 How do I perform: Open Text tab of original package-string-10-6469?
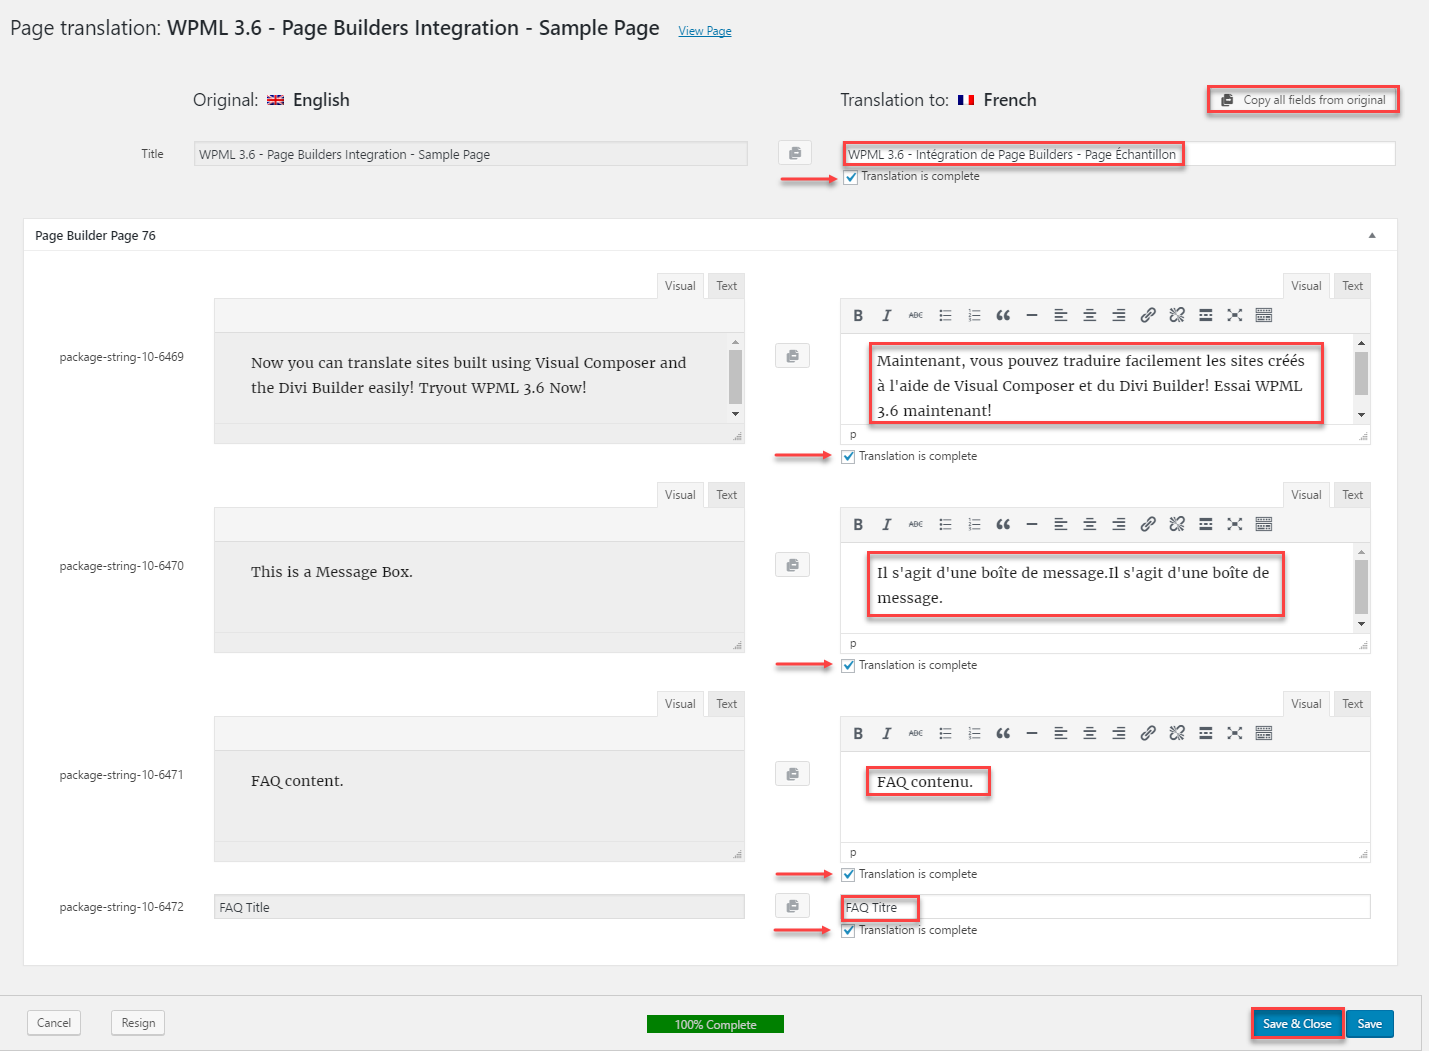(727, 286)
